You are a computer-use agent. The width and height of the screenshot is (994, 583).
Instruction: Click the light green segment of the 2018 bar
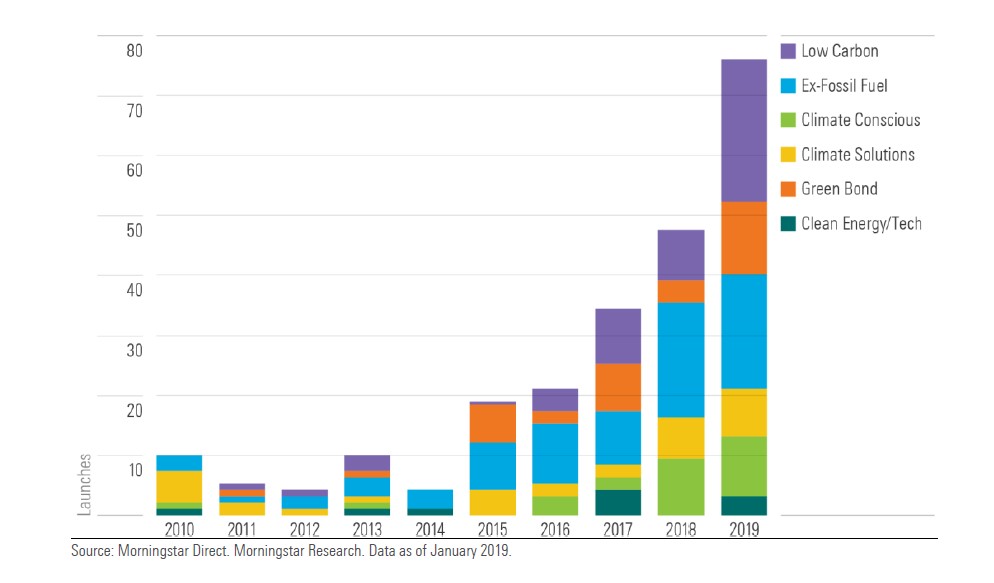coord(679,487)
